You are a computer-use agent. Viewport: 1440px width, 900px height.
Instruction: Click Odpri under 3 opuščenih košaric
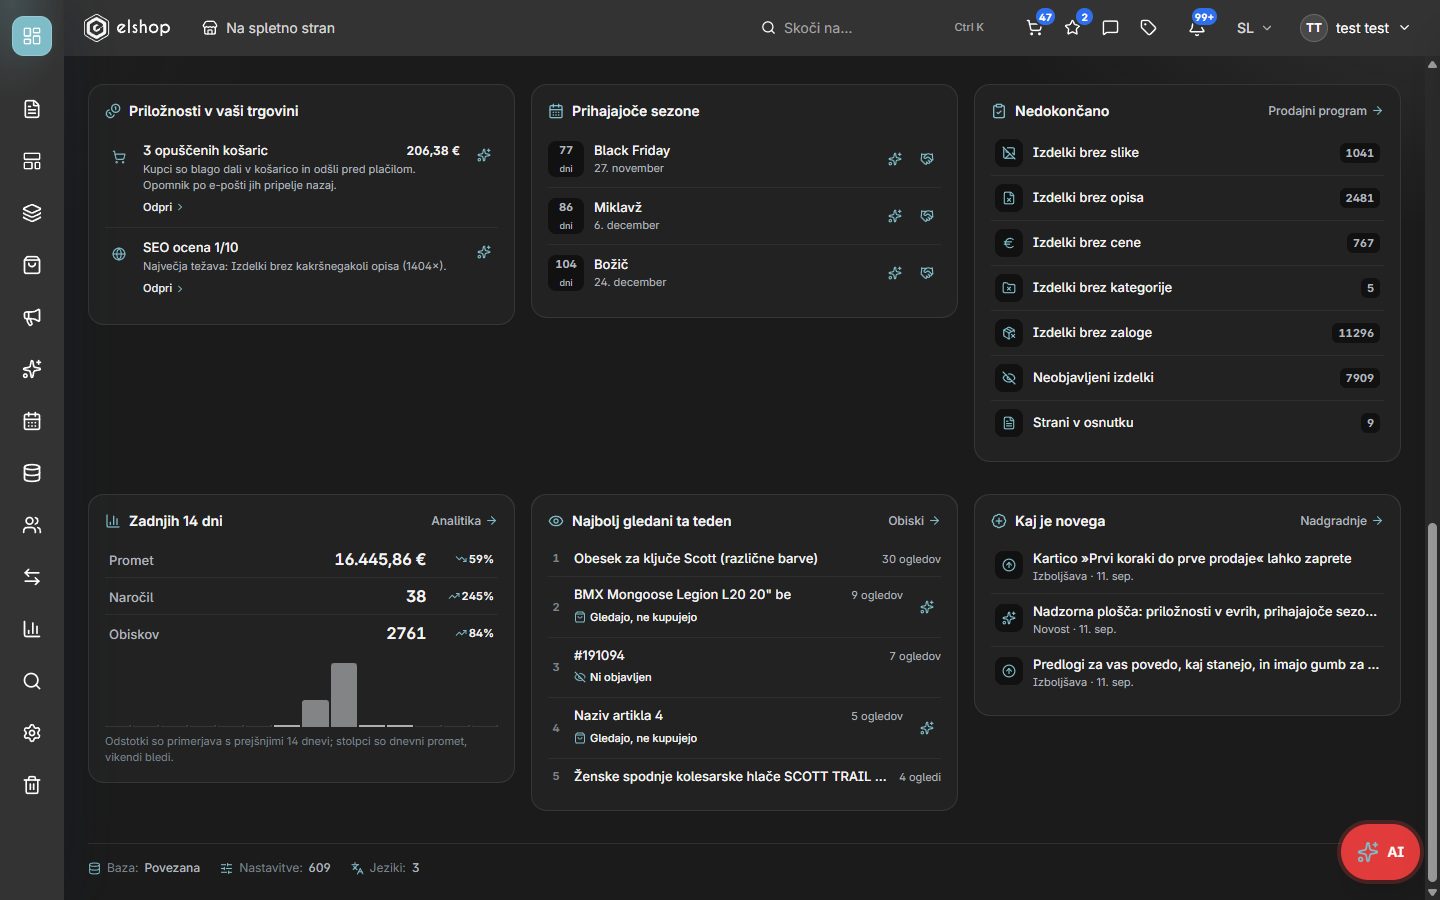coord(162,207)
